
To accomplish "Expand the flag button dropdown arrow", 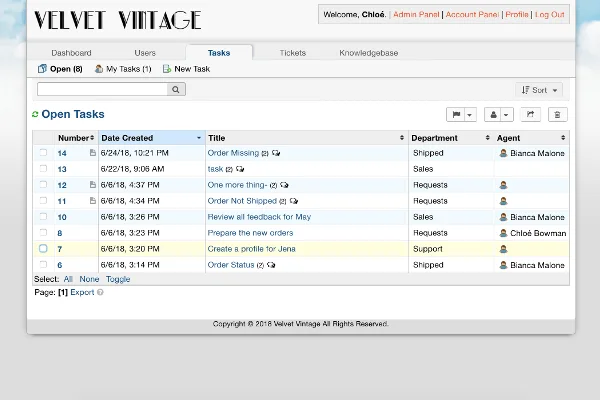I will 470,114.
